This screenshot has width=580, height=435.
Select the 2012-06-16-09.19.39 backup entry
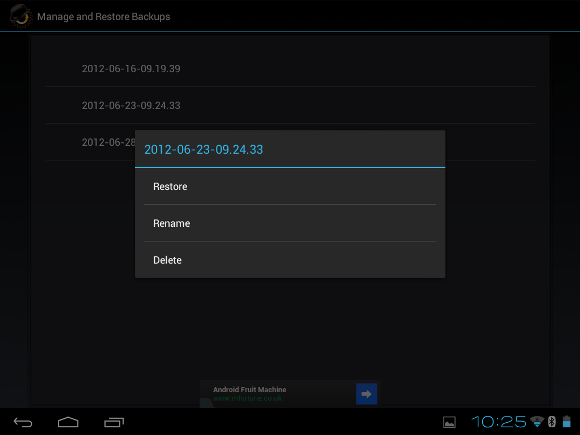click(x=290, y=68)
